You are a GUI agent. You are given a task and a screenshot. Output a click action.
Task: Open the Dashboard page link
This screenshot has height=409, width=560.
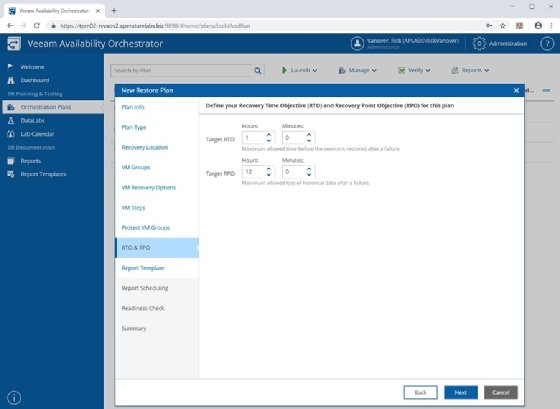coord(35,80)
